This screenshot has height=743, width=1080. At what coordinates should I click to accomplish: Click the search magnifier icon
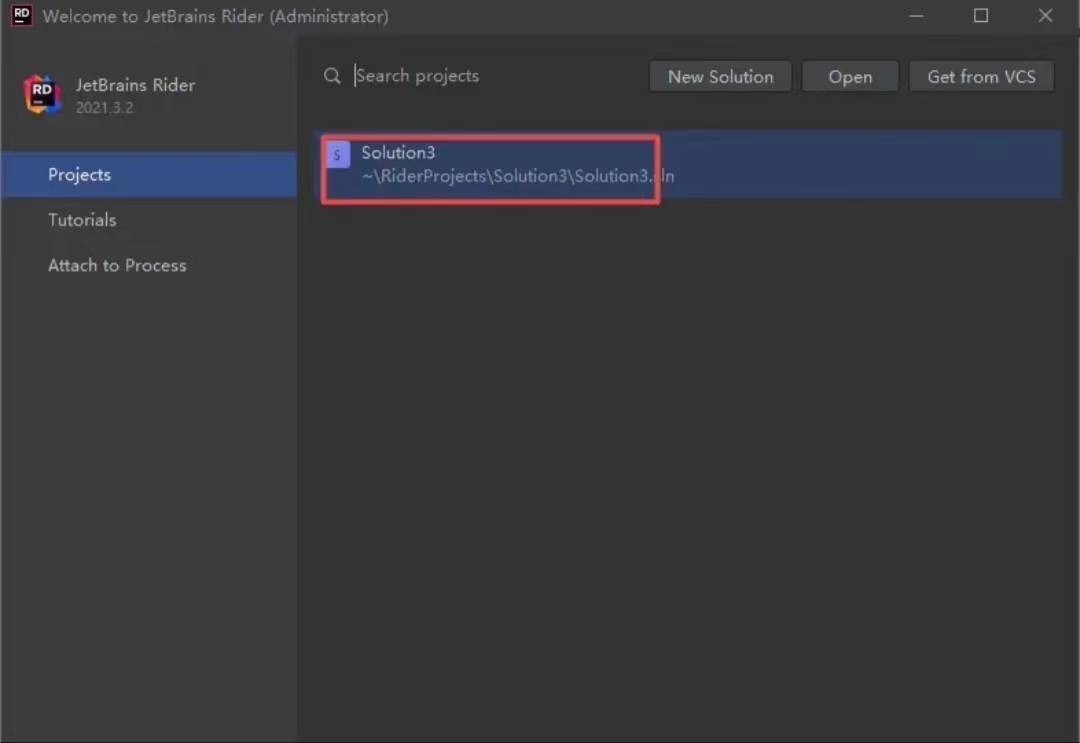332,76
